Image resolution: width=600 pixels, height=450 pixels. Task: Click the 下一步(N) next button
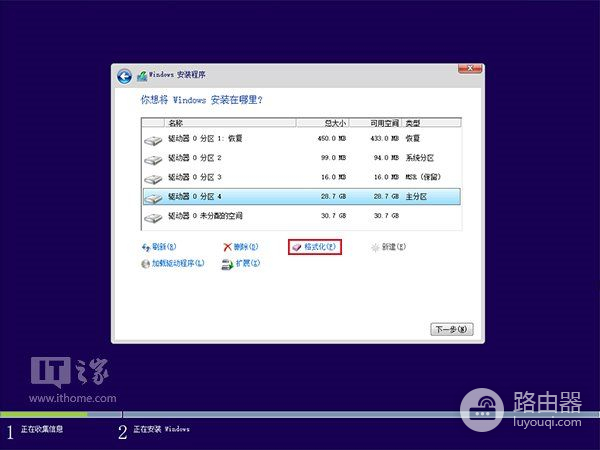tap(452, 329)
